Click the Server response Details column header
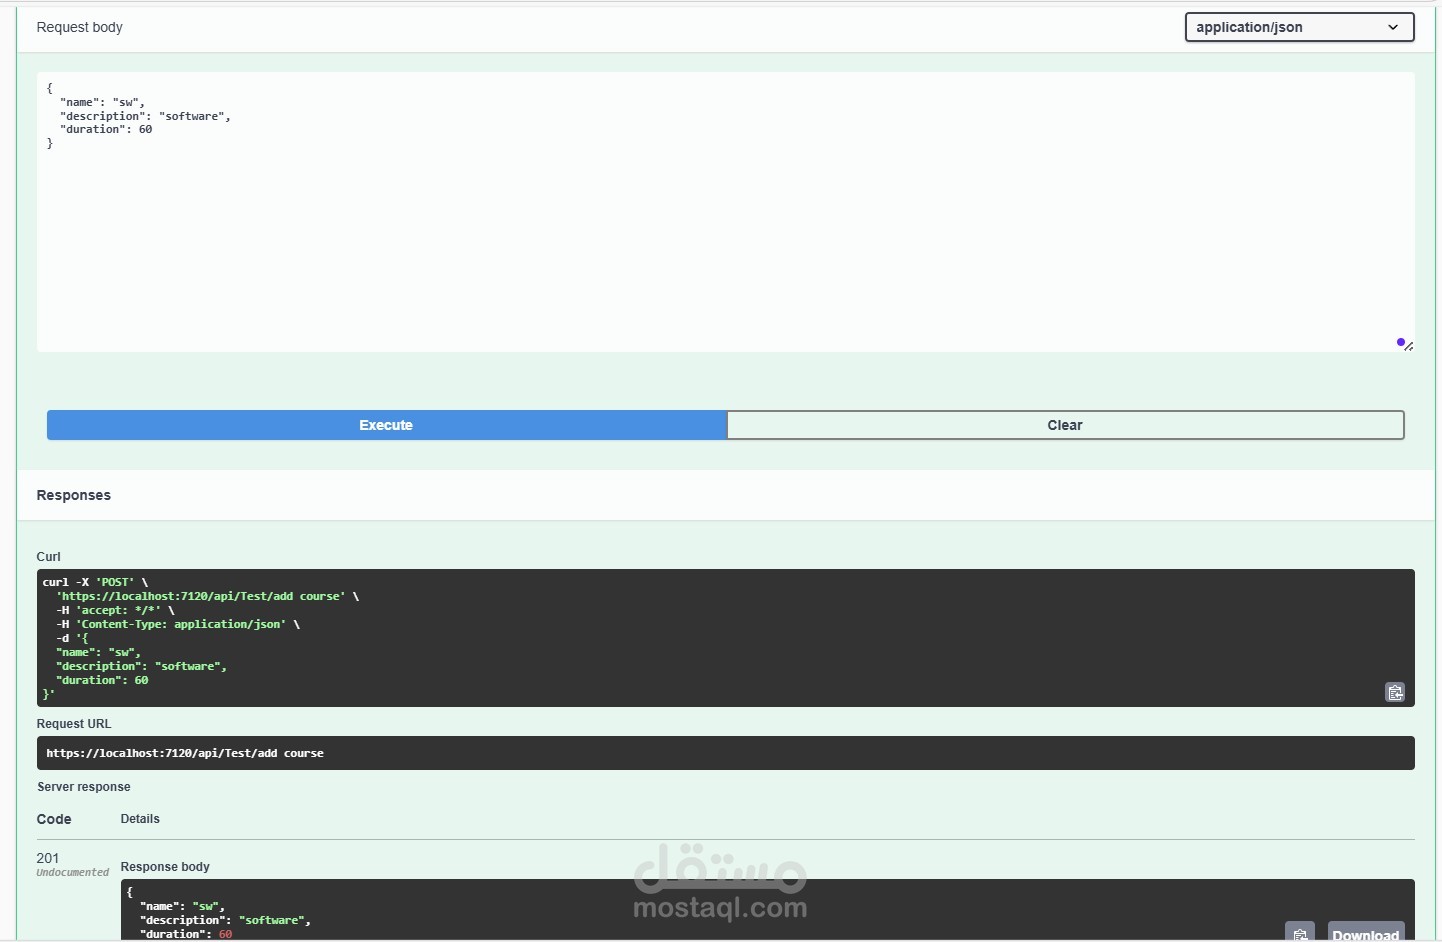Viewport: 1442px width, 942px height. 139,818
